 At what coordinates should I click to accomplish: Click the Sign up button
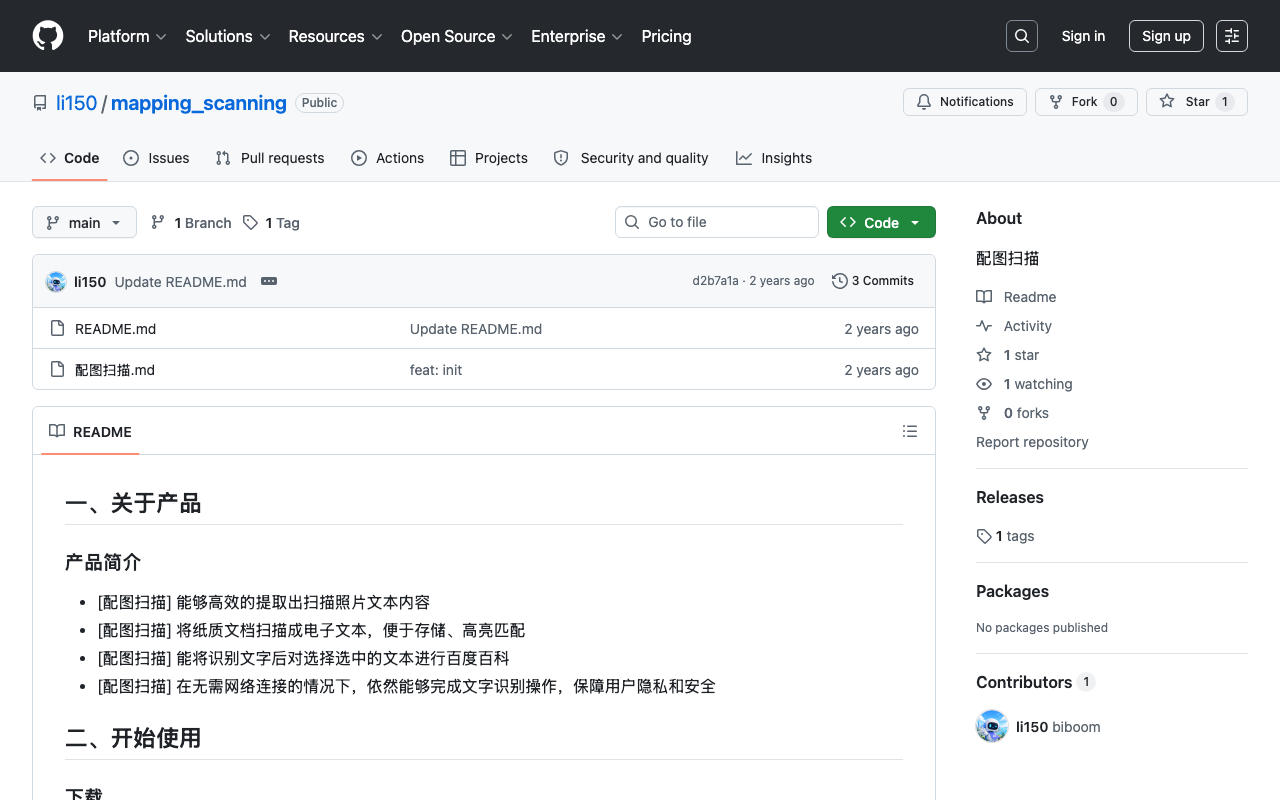(1166, 36)
